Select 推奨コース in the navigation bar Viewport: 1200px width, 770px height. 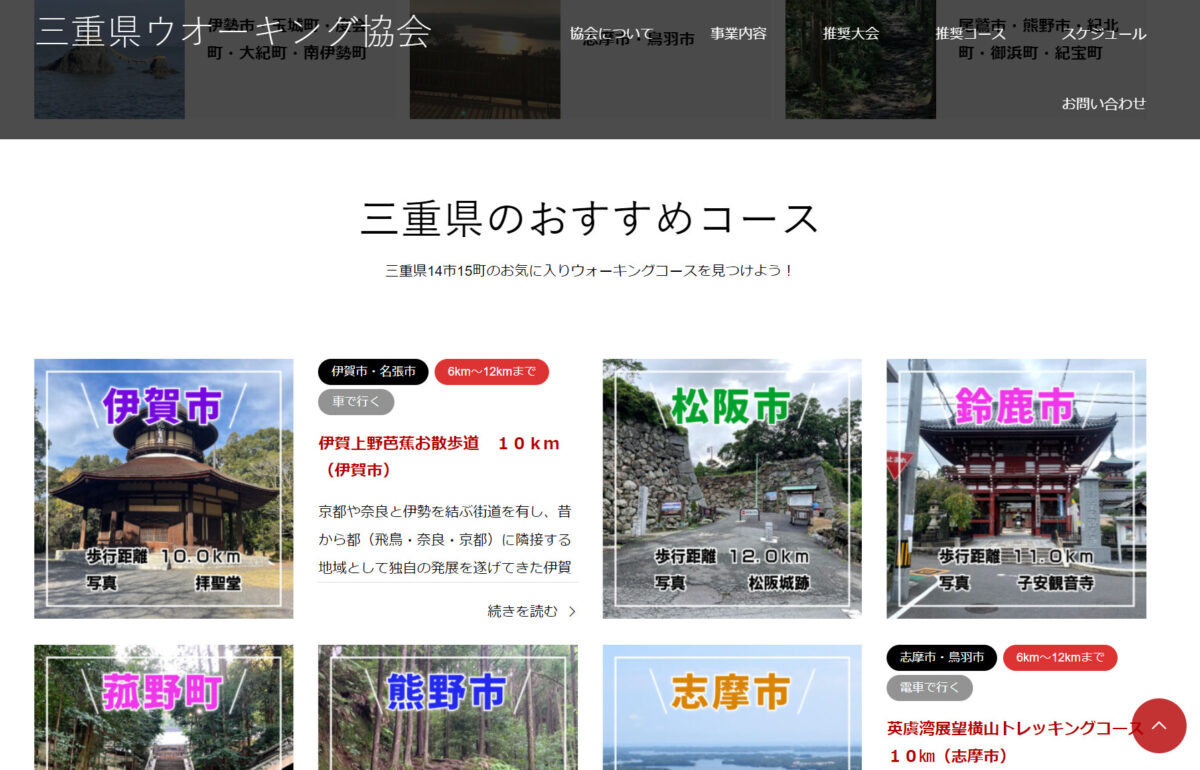coord(970,33)
